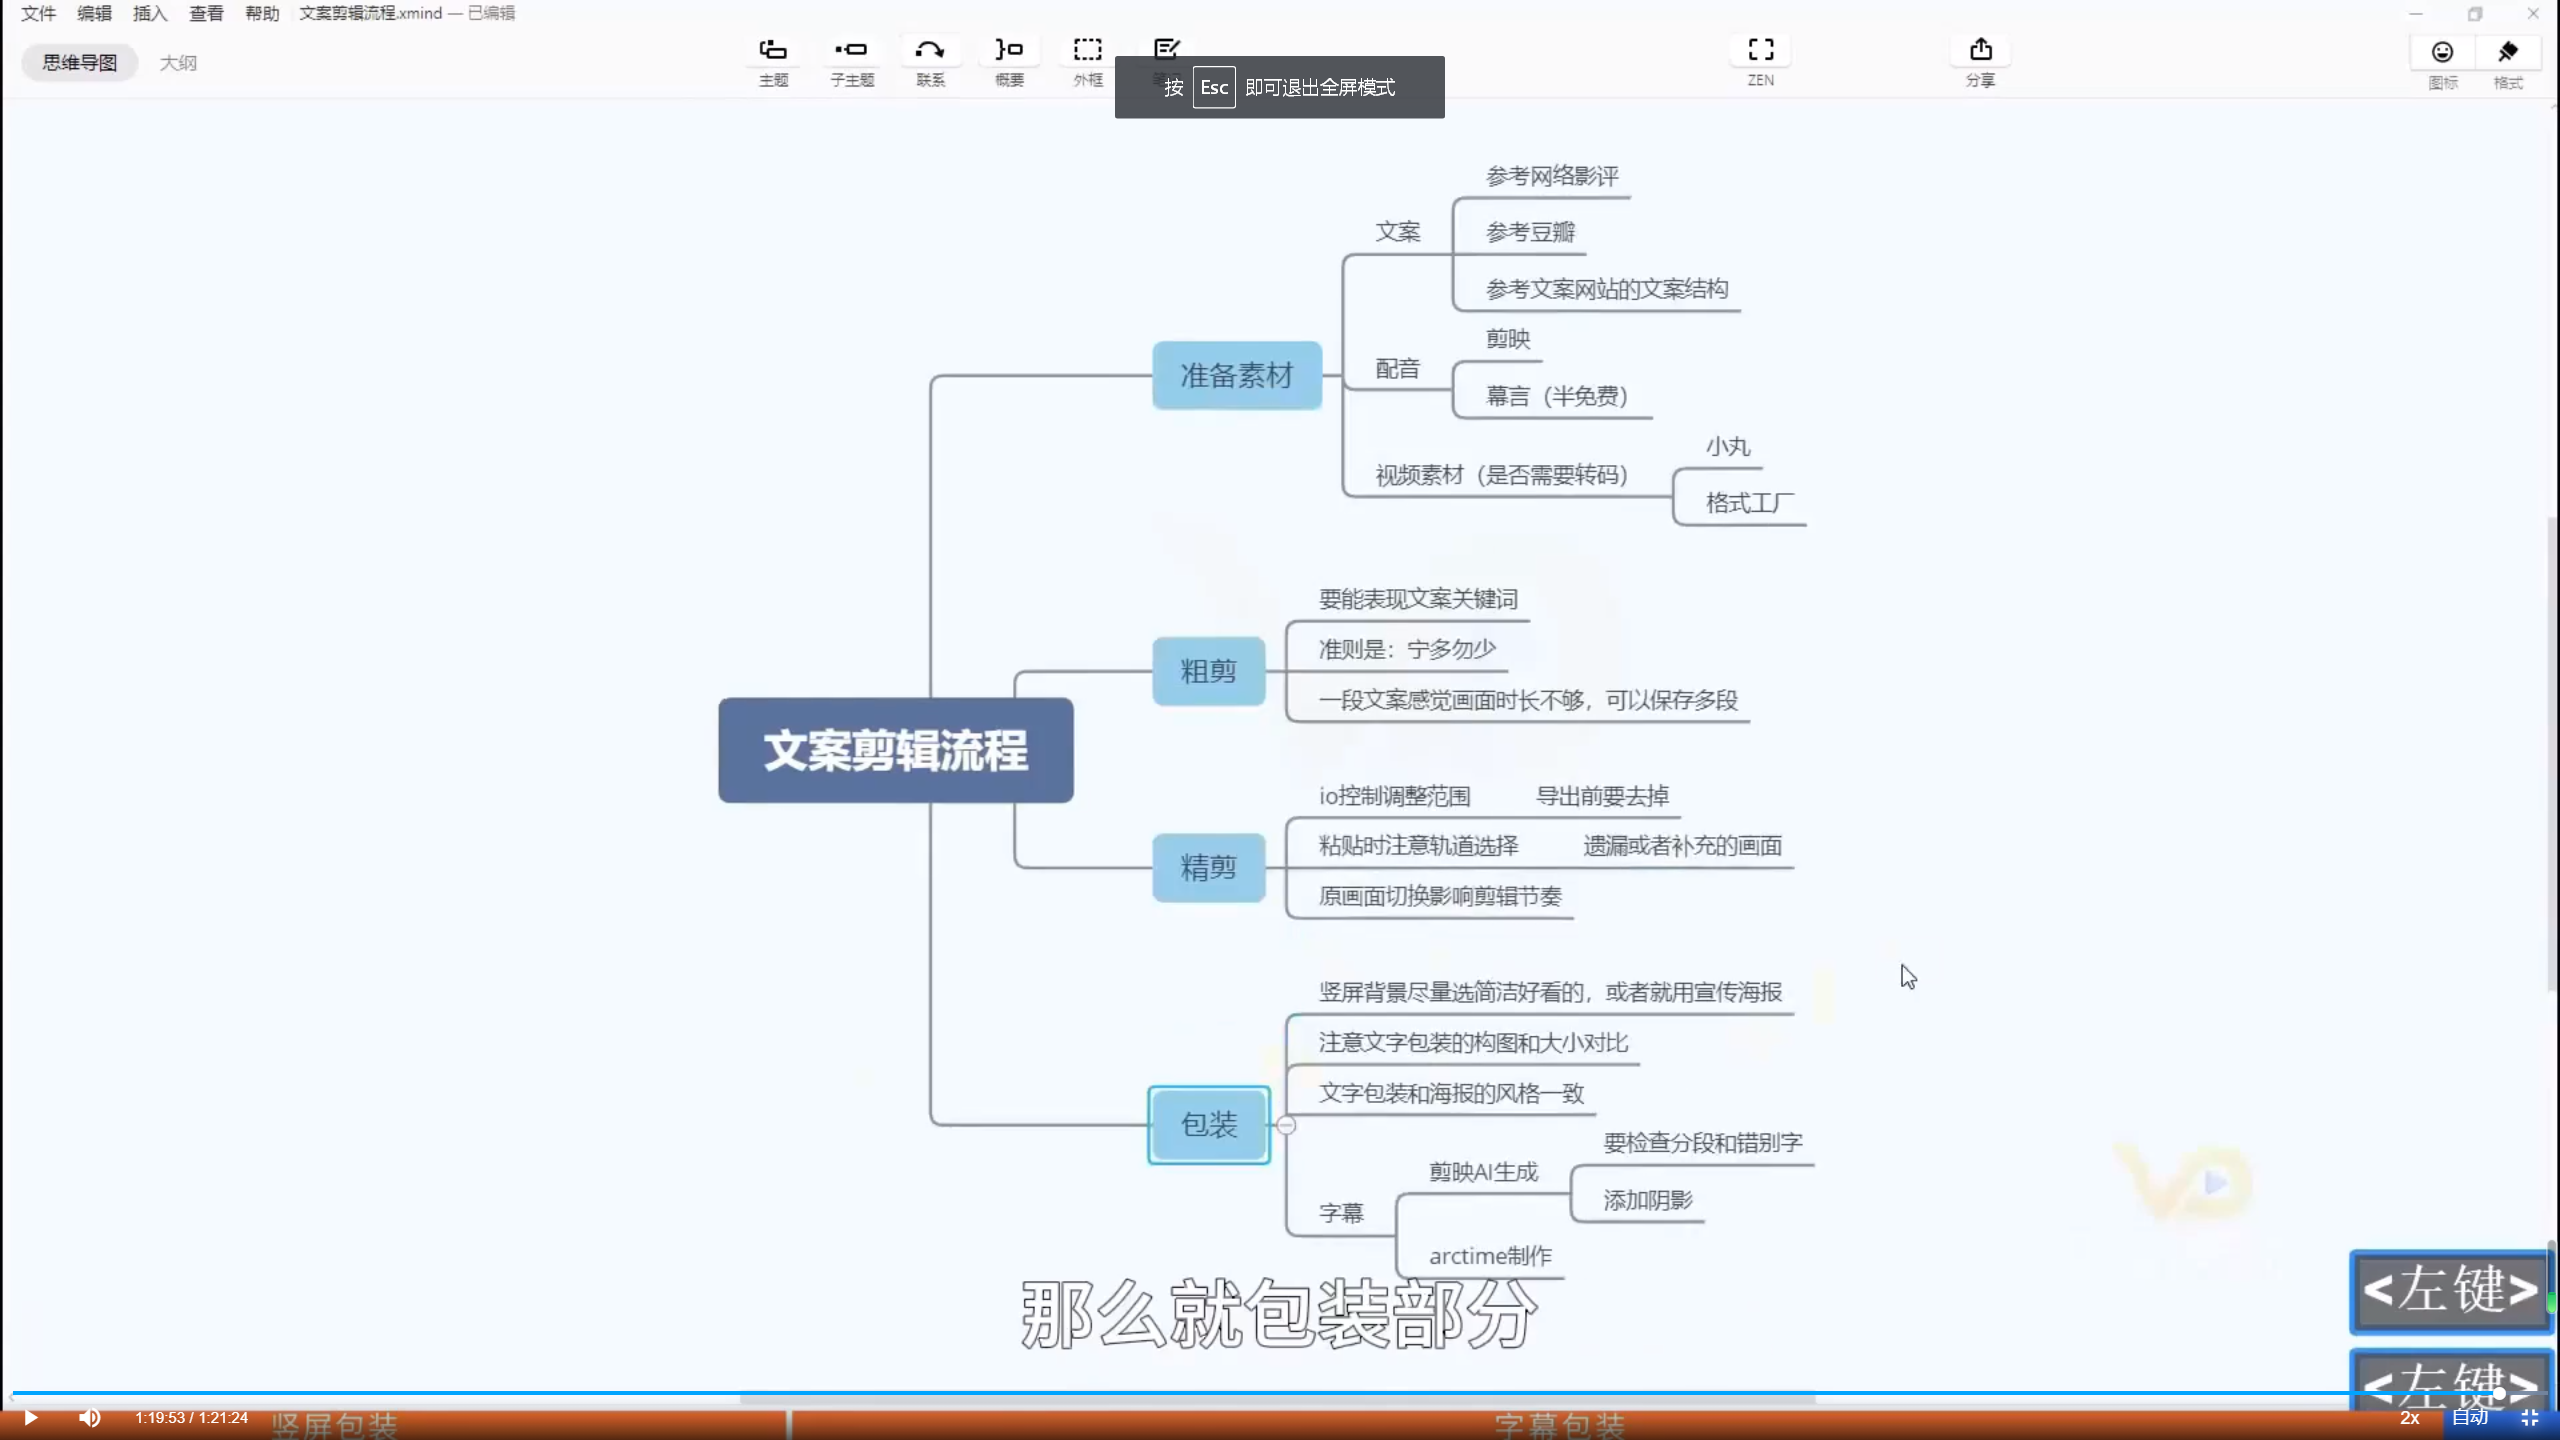Mute the video volume
2560x1440 pixels.
coord(90,1418)
